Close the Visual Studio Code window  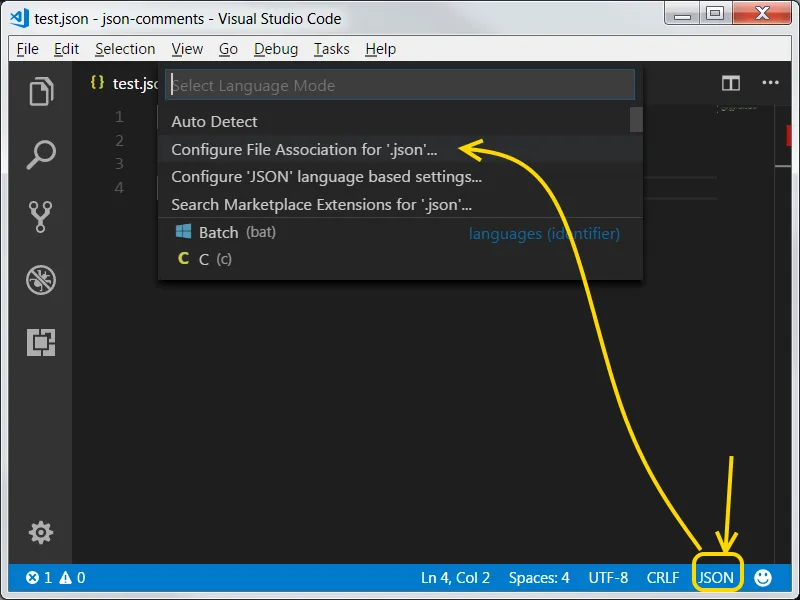click(x=762, y=14)
